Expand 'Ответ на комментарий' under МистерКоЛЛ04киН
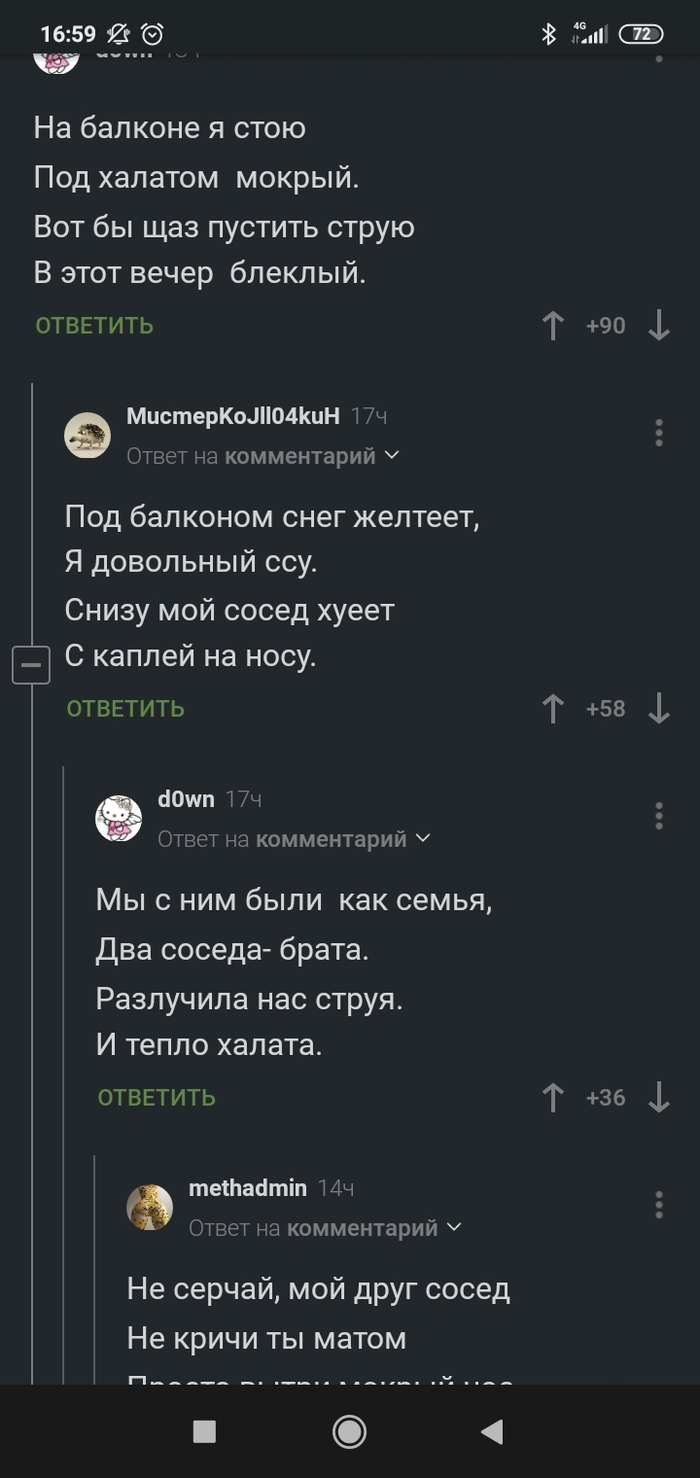The width and height of the screenshot is (700, 1478). point(263,456)
